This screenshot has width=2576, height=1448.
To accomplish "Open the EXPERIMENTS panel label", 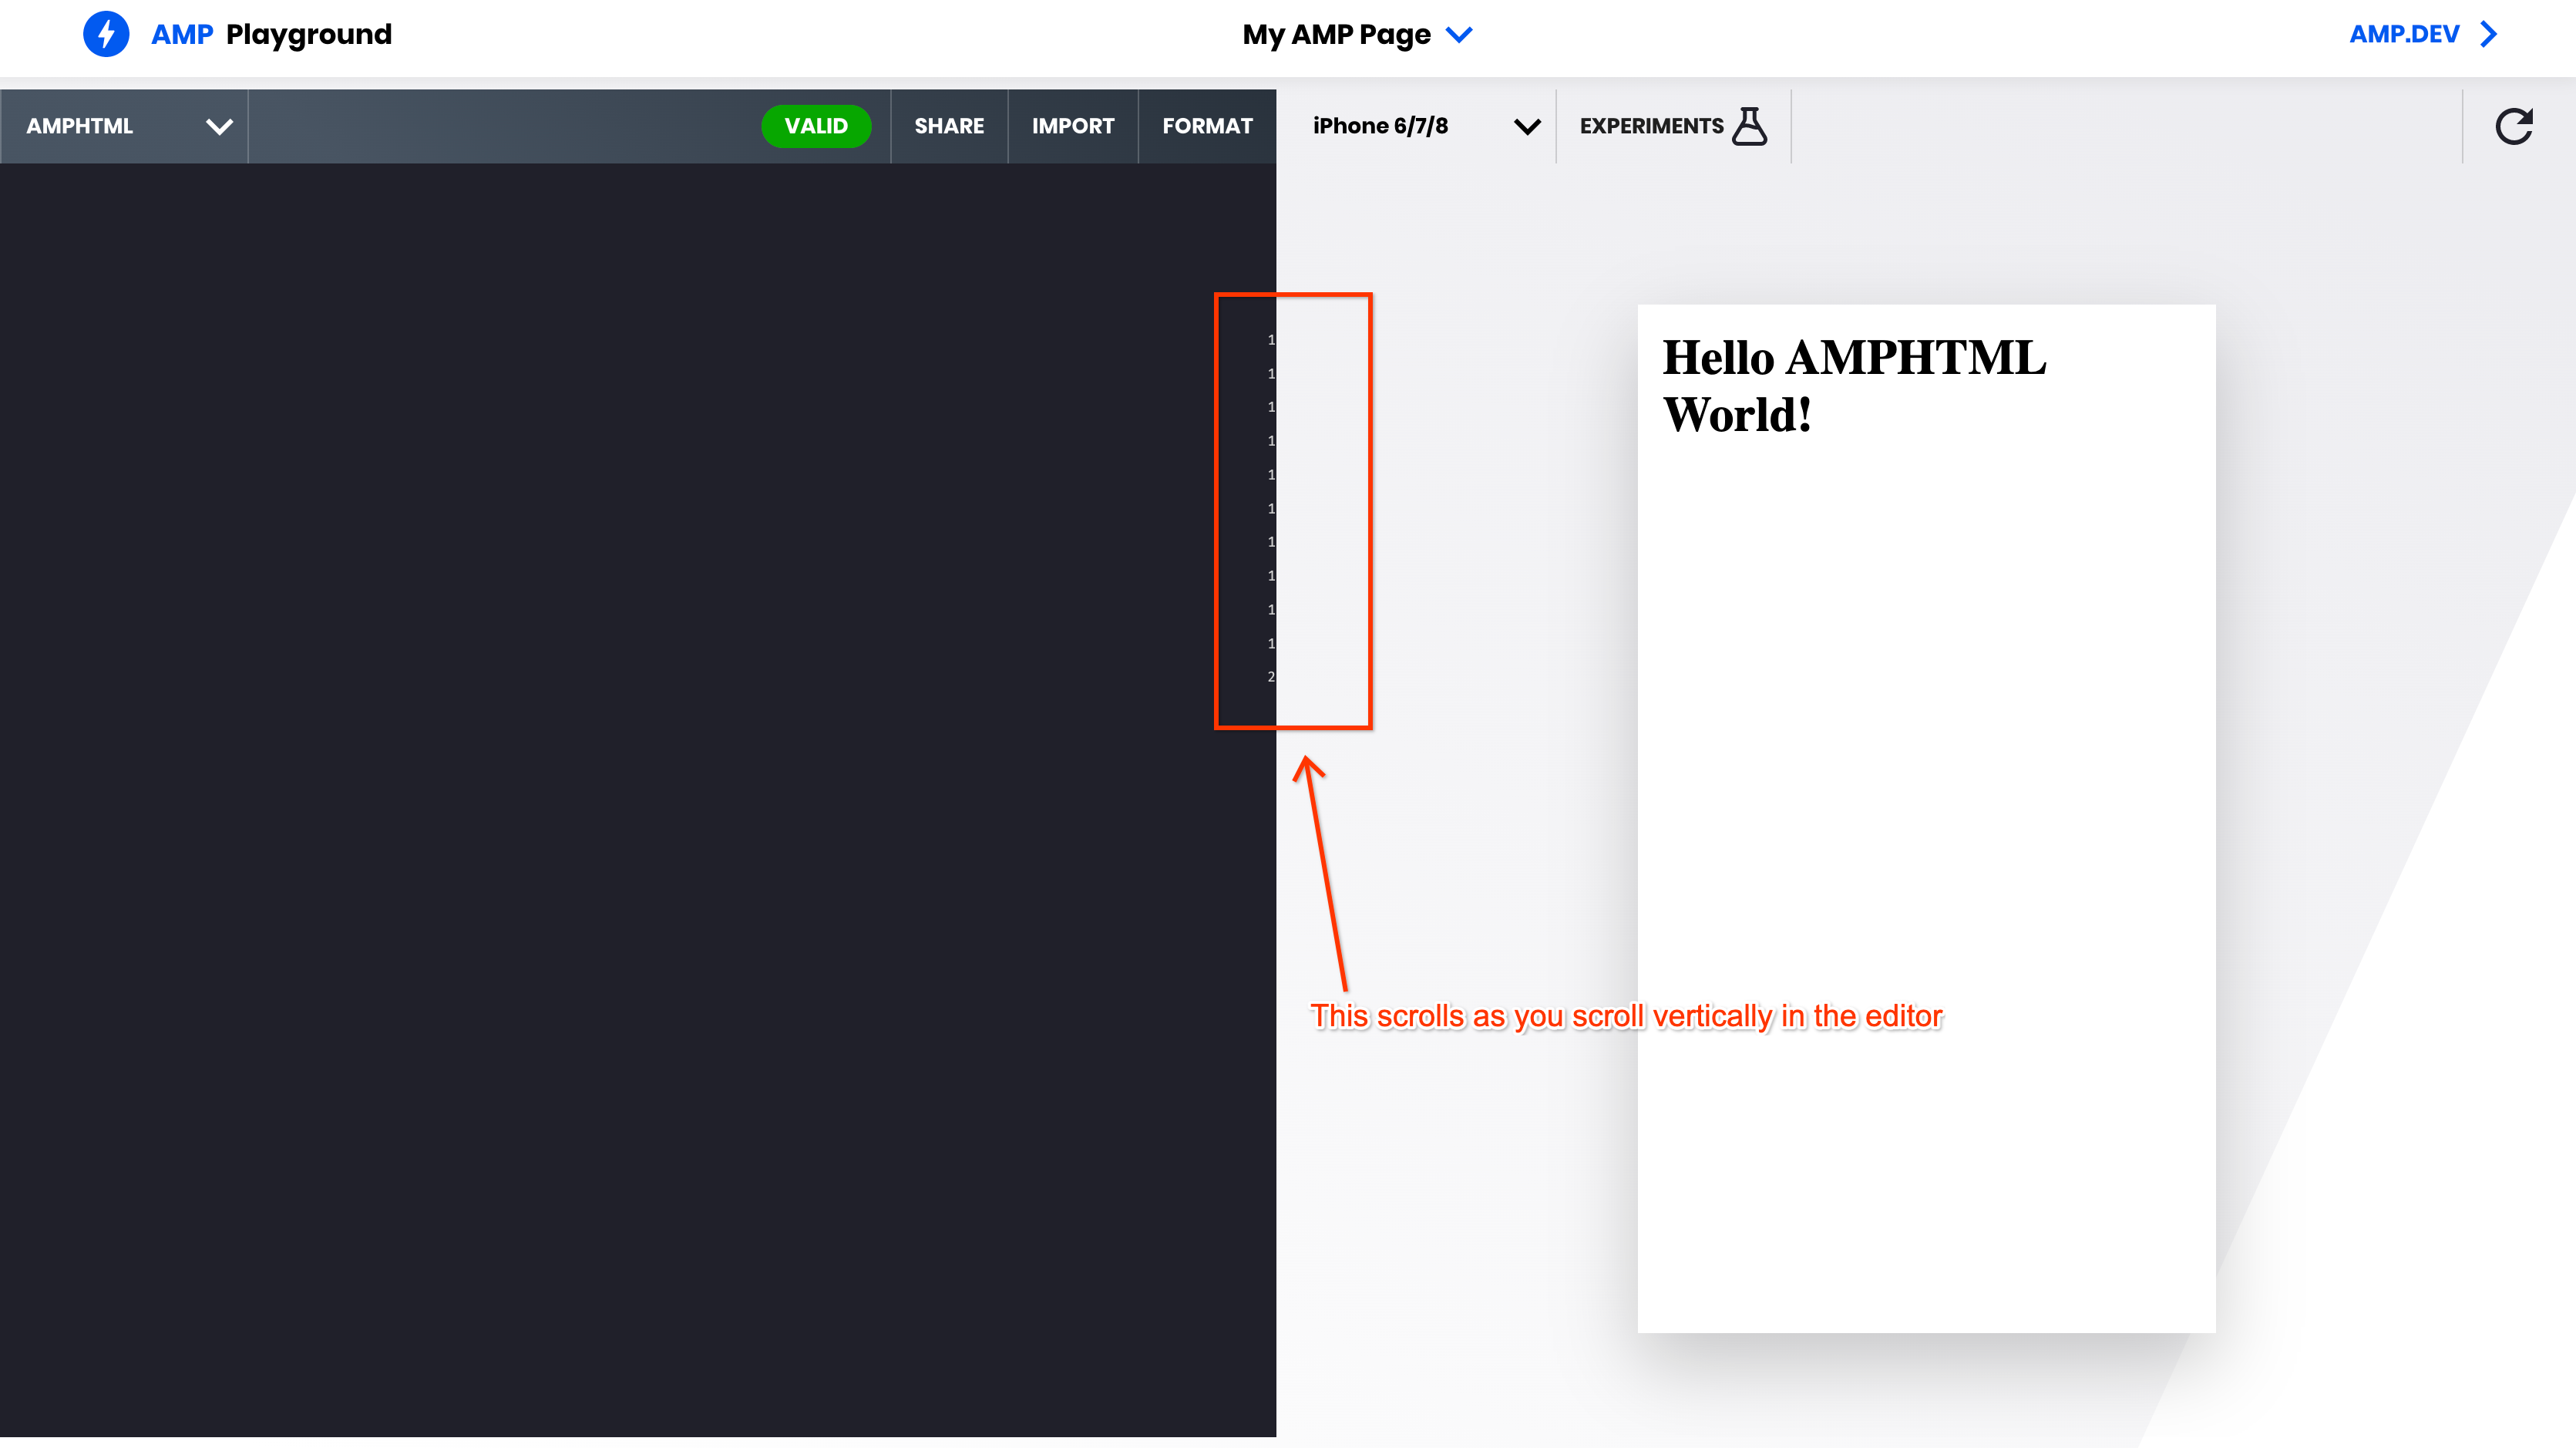I will click(x=1651, y=126).
